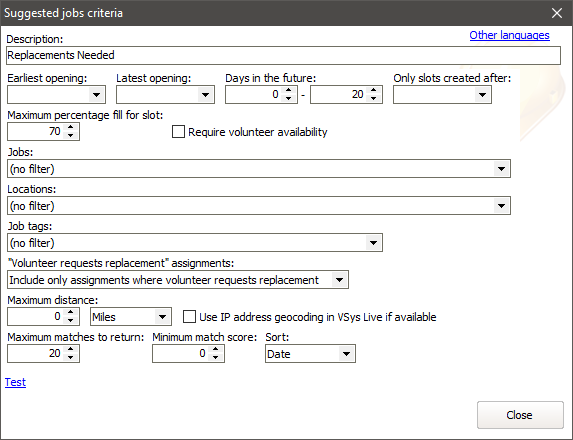
Task: Click the Close button
Action: point(520,415)
